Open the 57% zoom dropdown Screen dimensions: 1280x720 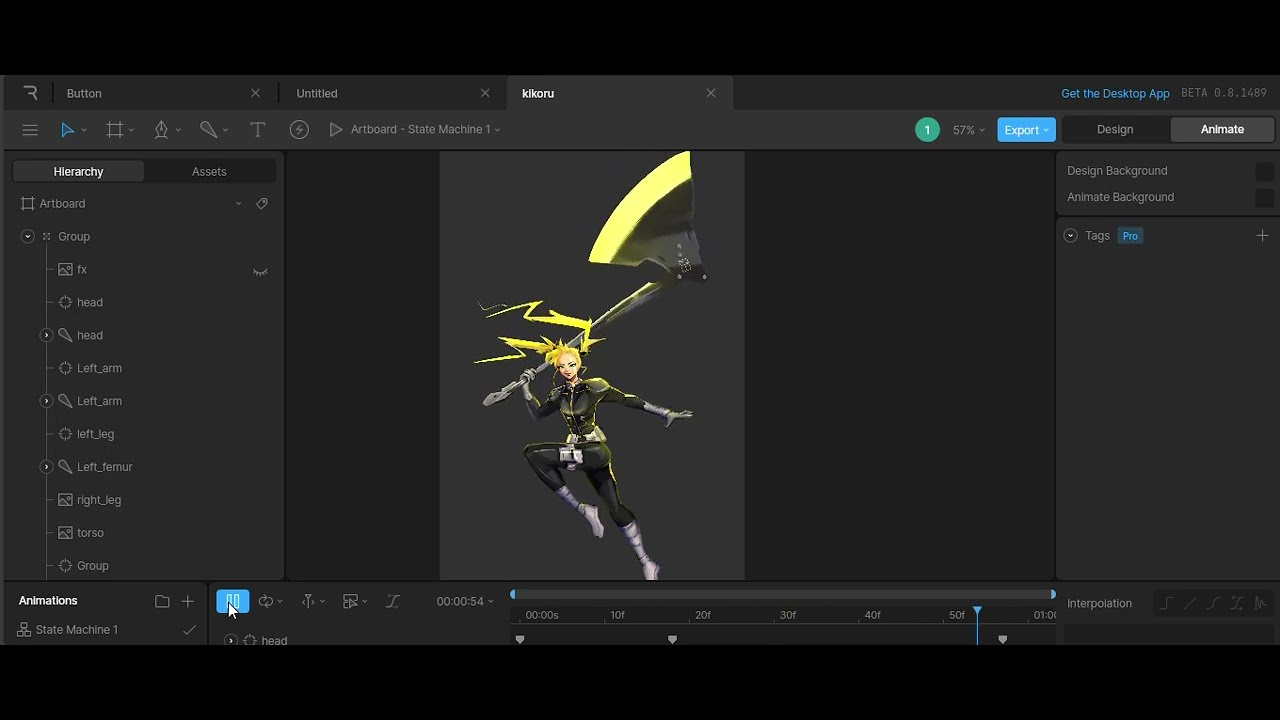click(x=968, y=130)
